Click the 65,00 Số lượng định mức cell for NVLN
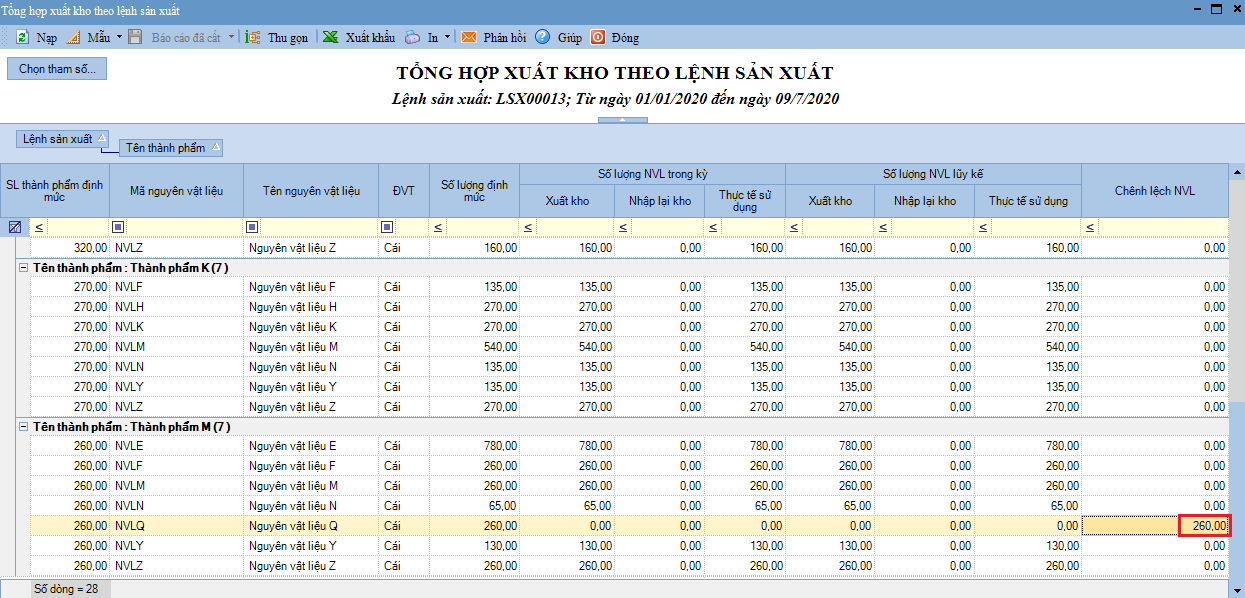The width and height of the screenshot is (1245, 598). [475, 505]
